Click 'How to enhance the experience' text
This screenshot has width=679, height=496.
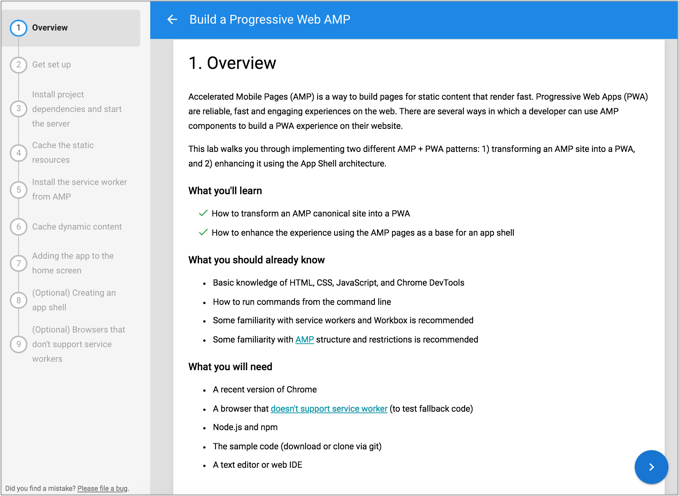tap(363, 233)
